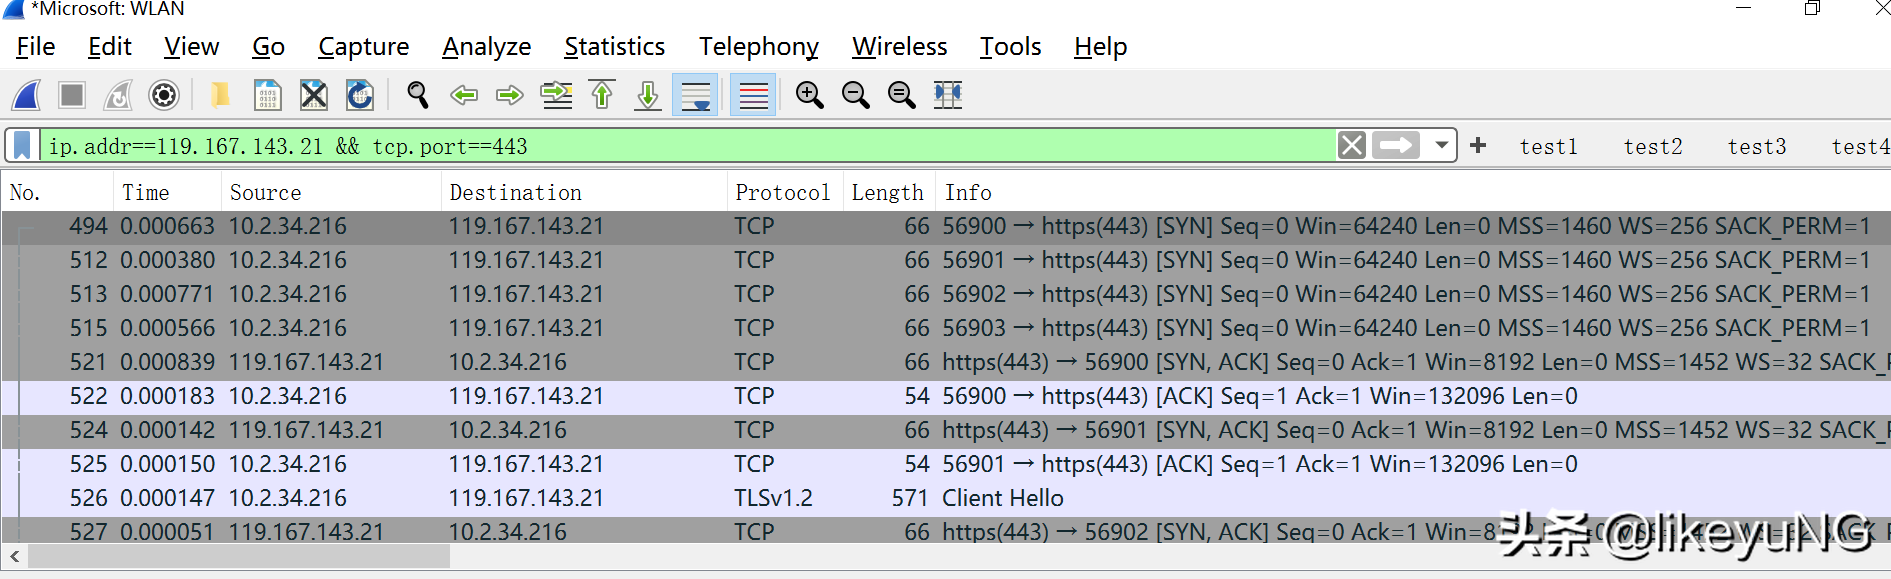Zoom out the packet list text
This screenshot has width=1891, height=579.
855,95
